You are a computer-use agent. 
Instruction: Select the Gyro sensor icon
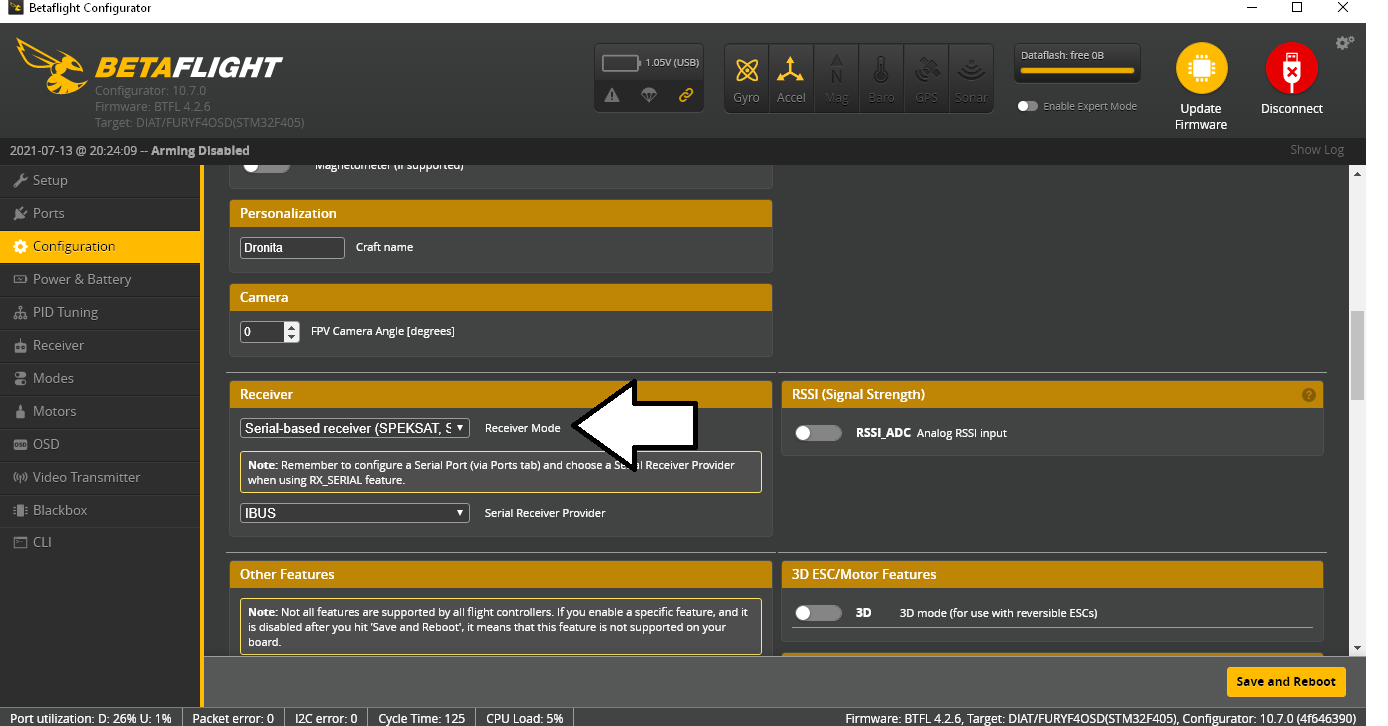[746, 77]
